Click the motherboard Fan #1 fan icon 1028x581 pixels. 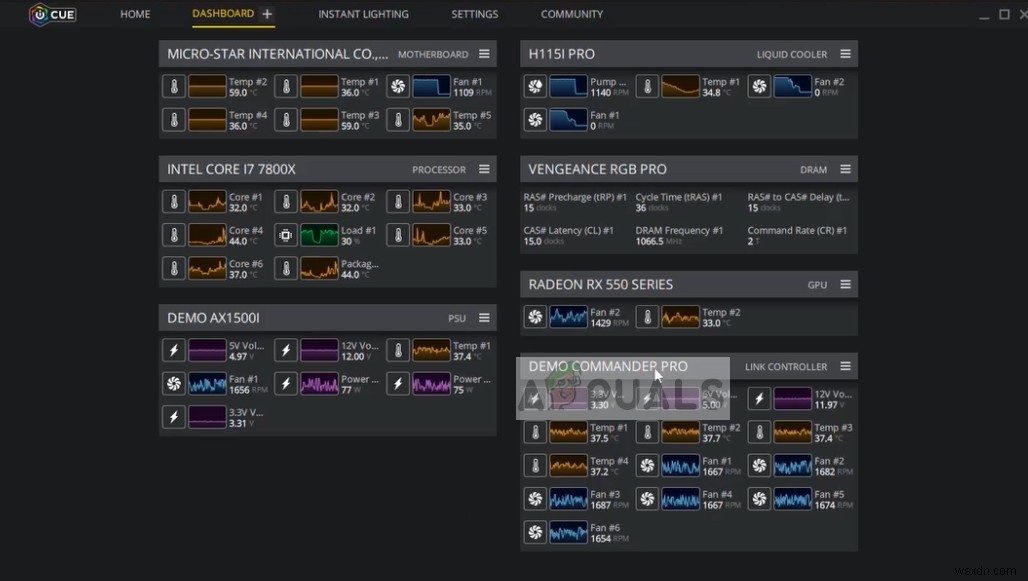398,87
